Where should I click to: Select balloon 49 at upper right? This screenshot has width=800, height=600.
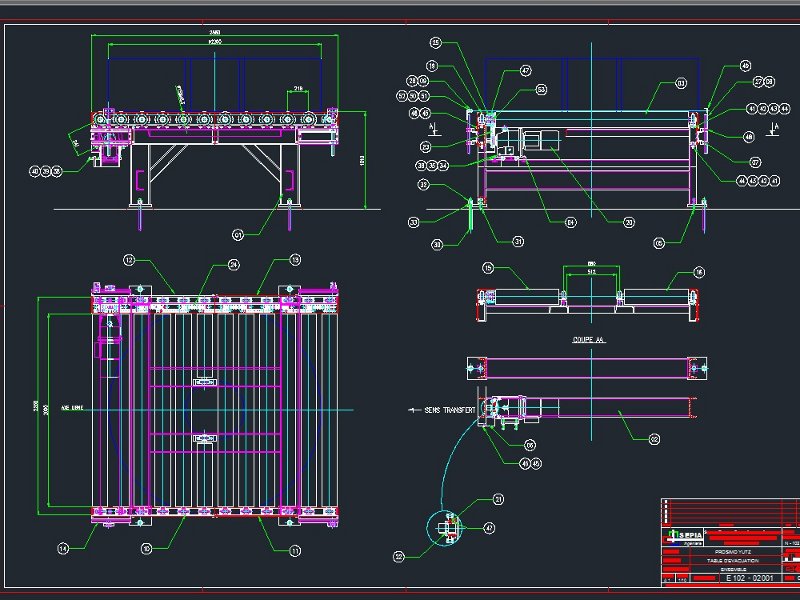[x=745, y=66]
